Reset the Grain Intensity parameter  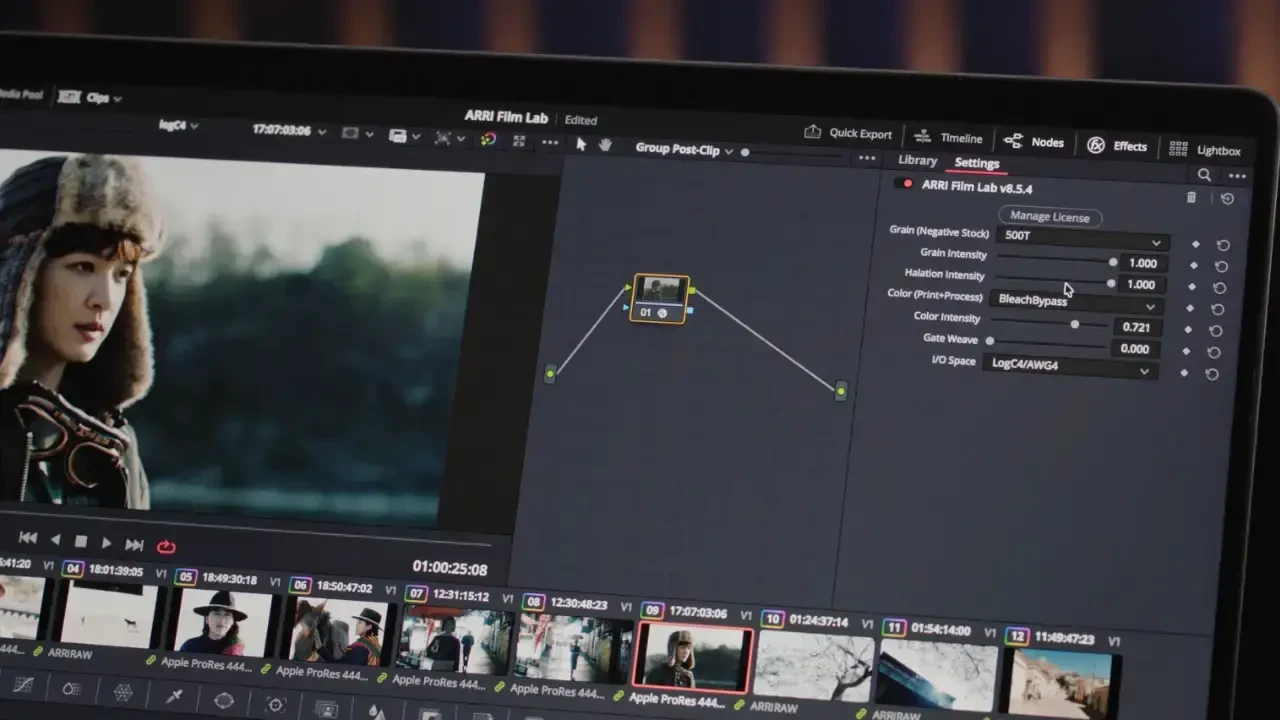[x=1221, y=267]
